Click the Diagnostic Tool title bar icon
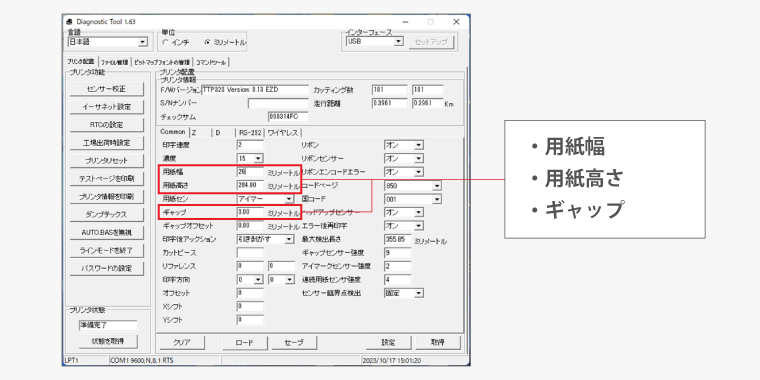This screenshot has width=760, height=380. 69,22
